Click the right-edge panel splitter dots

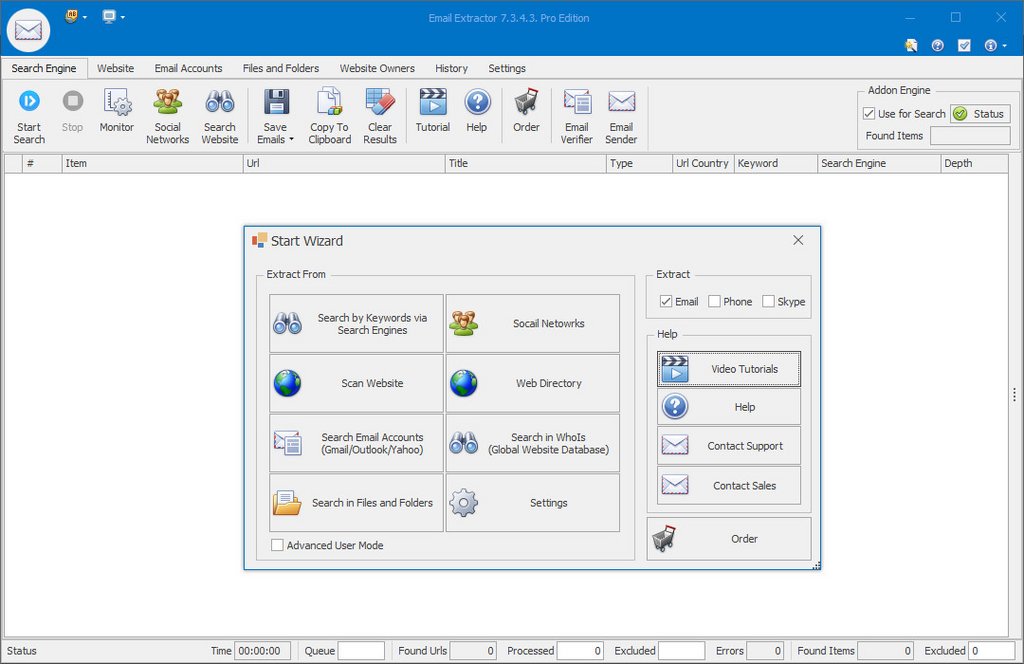(x=1014, y=394)
